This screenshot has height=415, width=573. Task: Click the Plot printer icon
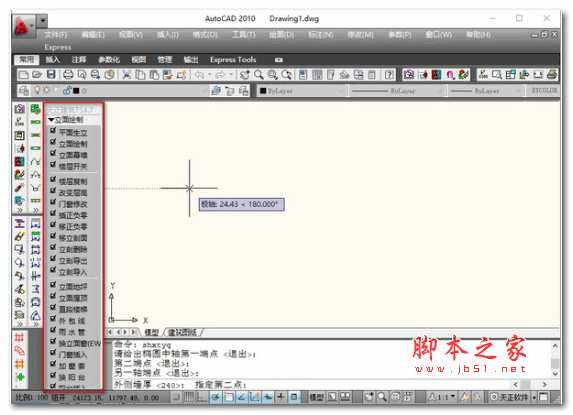coord(68,75)
